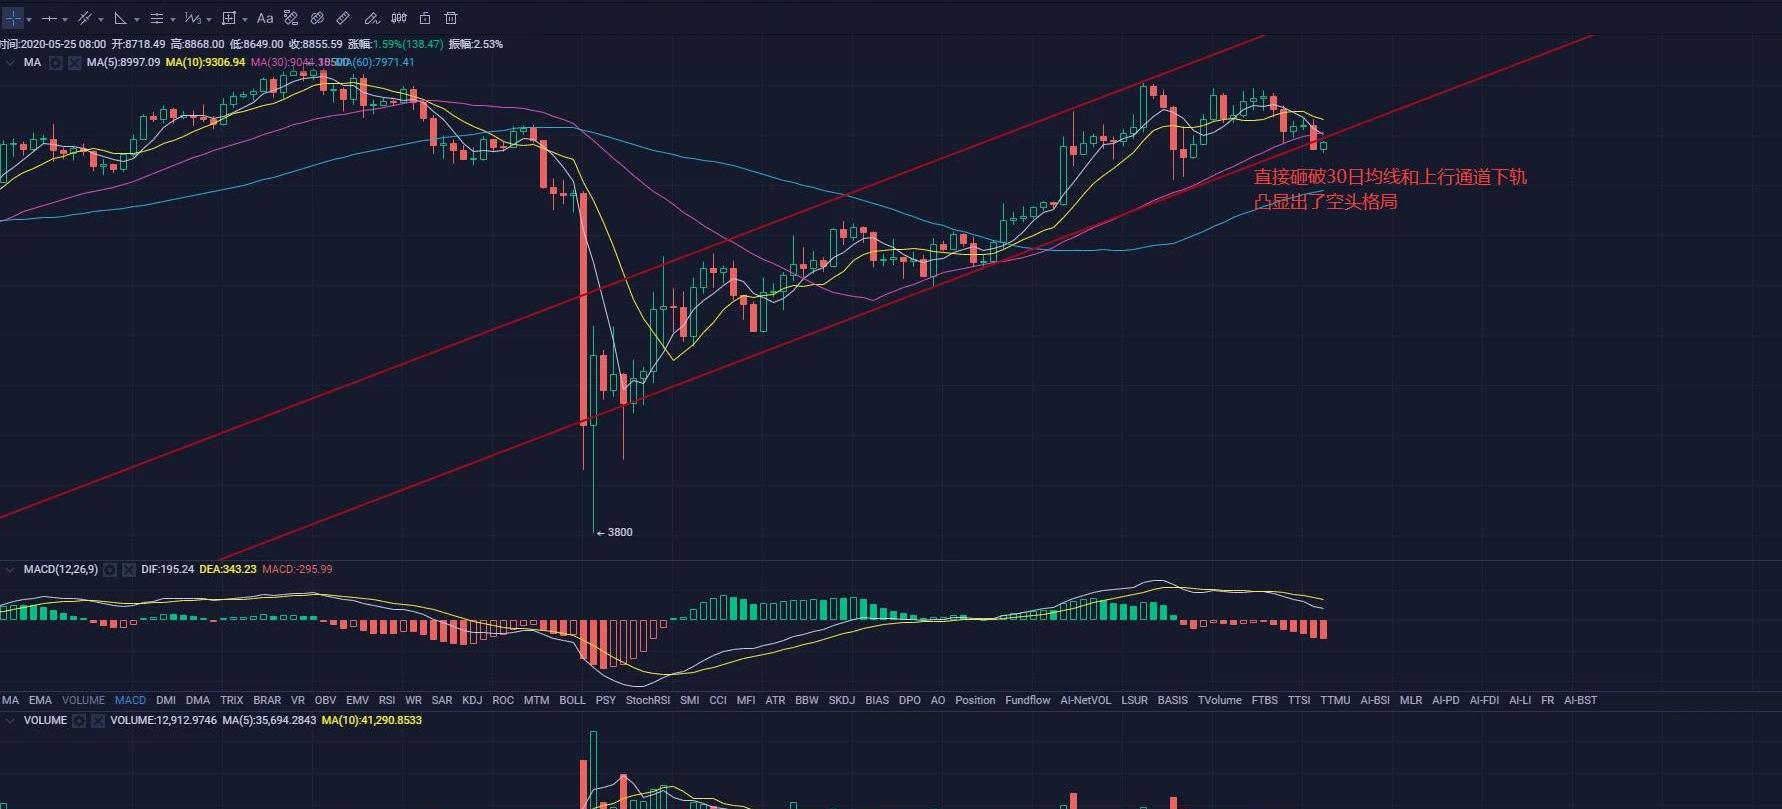Image resolution: width=1782 pixels, height=809 pixels.
Task: Toggle the MACD indicator in indicator bar
Action: 130,700
